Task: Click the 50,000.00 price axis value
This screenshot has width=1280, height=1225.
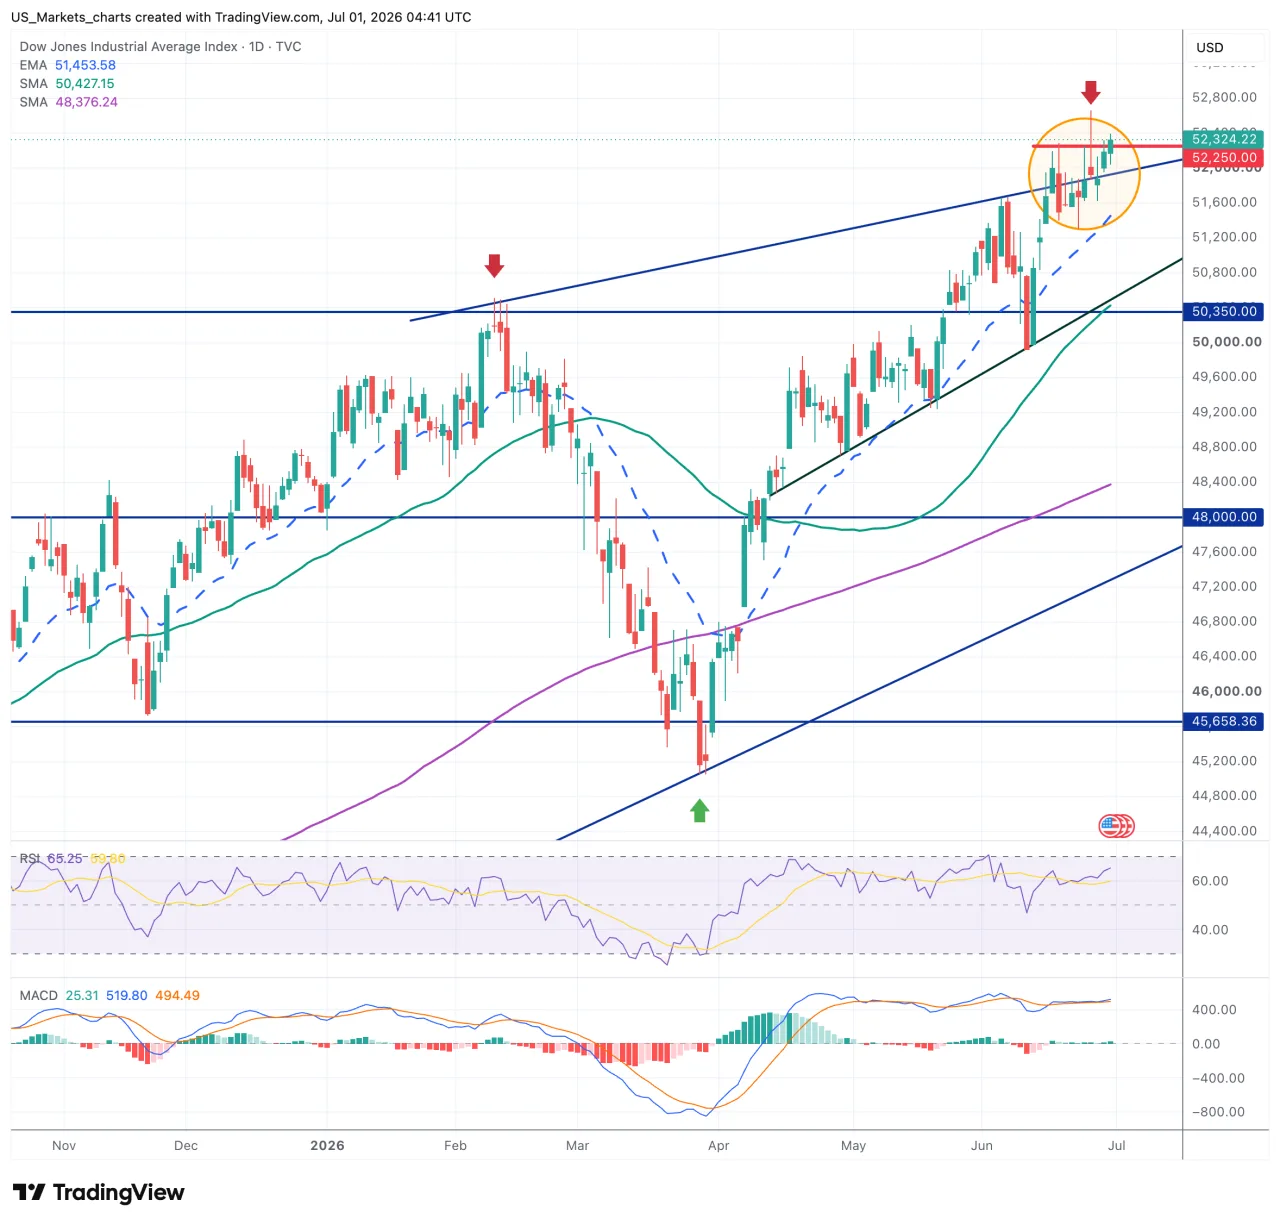Action: point(1226,342)
